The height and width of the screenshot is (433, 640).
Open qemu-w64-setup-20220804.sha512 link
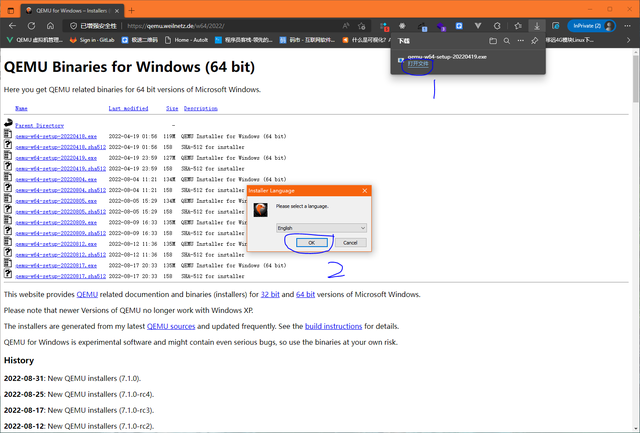coord(60,190)
